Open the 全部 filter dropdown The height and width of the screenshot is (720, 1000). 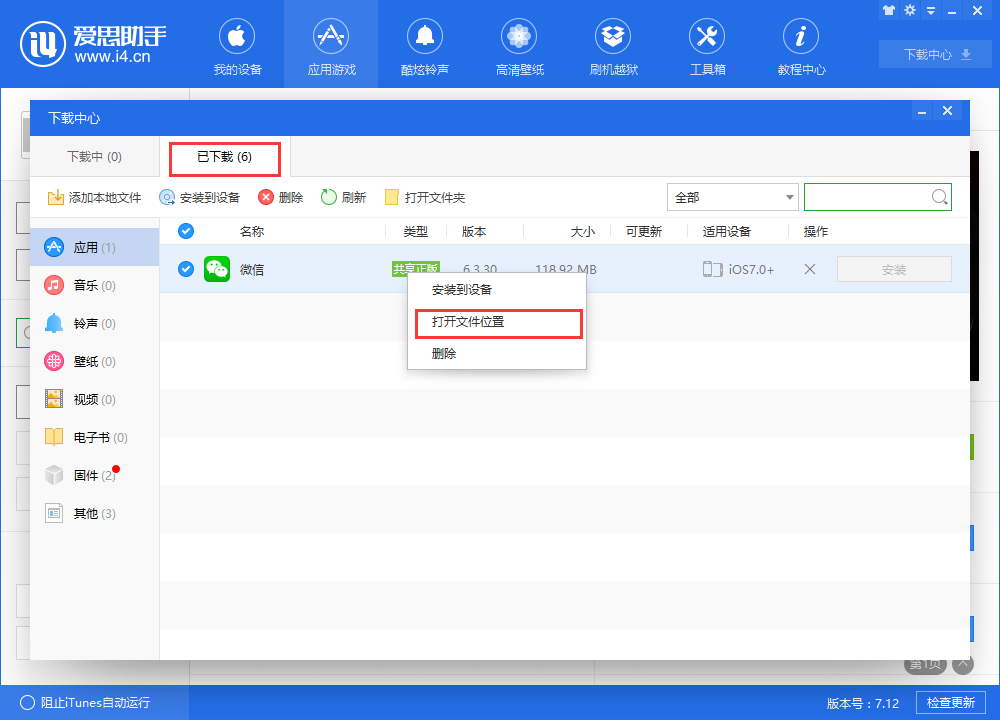coord(733,197)
